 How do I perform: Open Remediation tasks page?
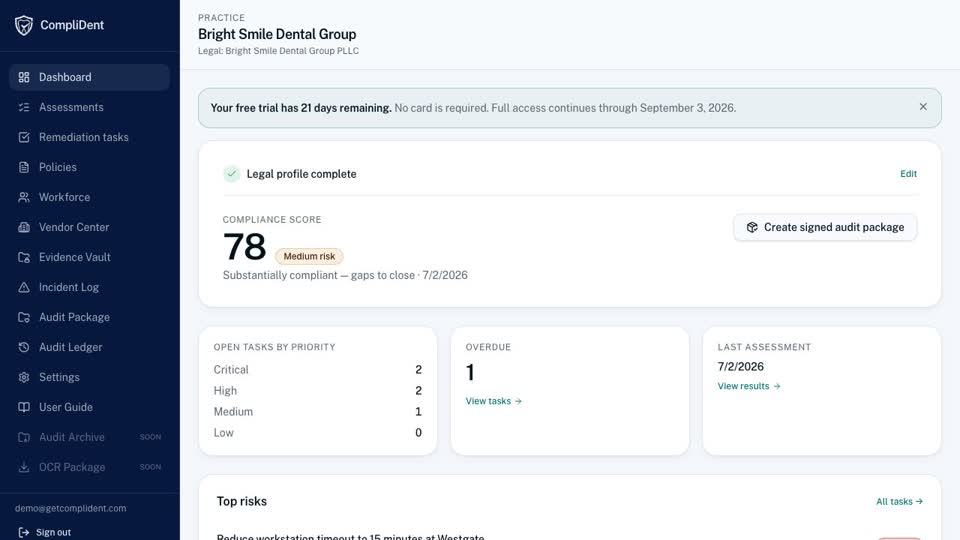[89, 137]
